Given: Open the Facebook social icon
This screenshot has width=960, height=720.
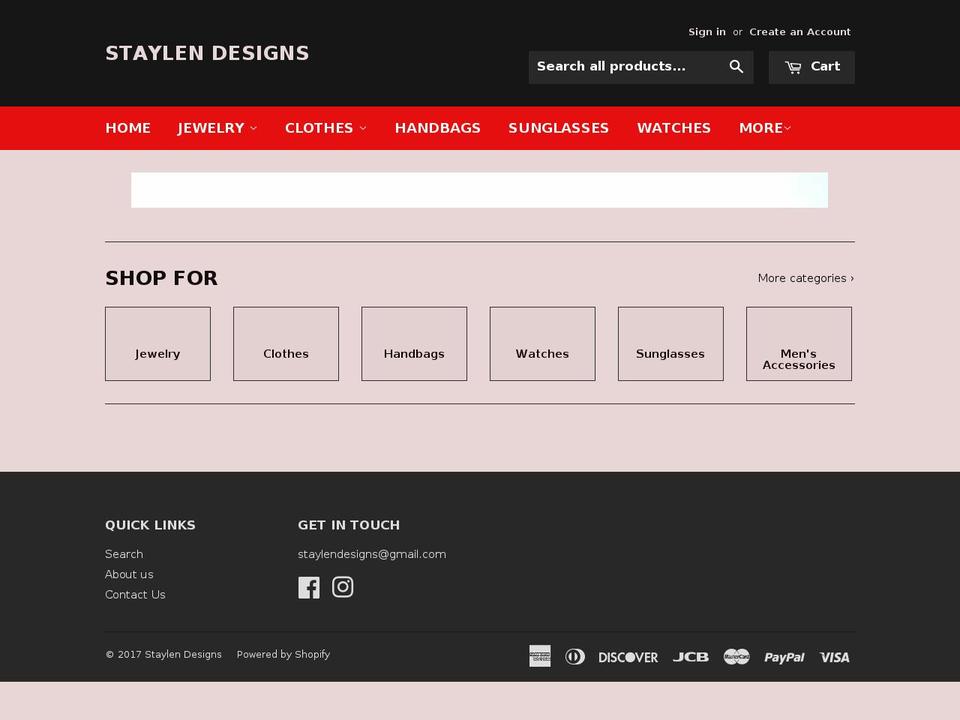Looking at the screenshot, I should point(309,588).
